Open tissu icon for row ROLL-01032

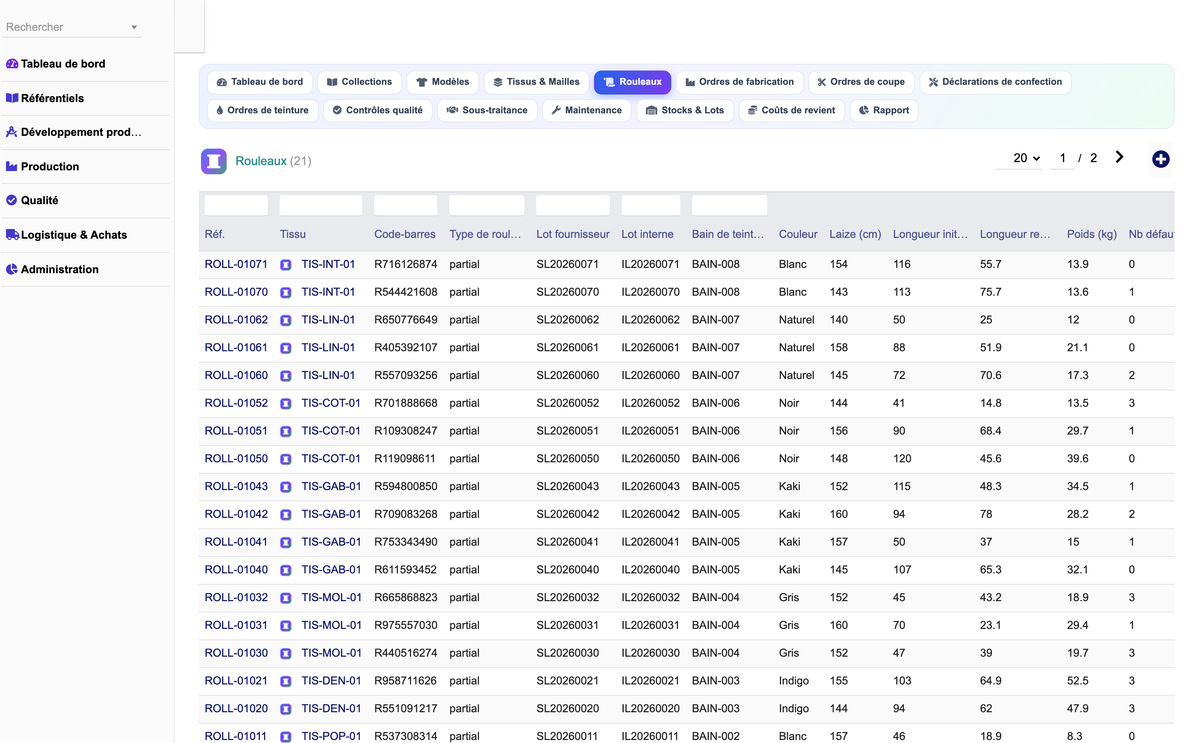(286, 598)
